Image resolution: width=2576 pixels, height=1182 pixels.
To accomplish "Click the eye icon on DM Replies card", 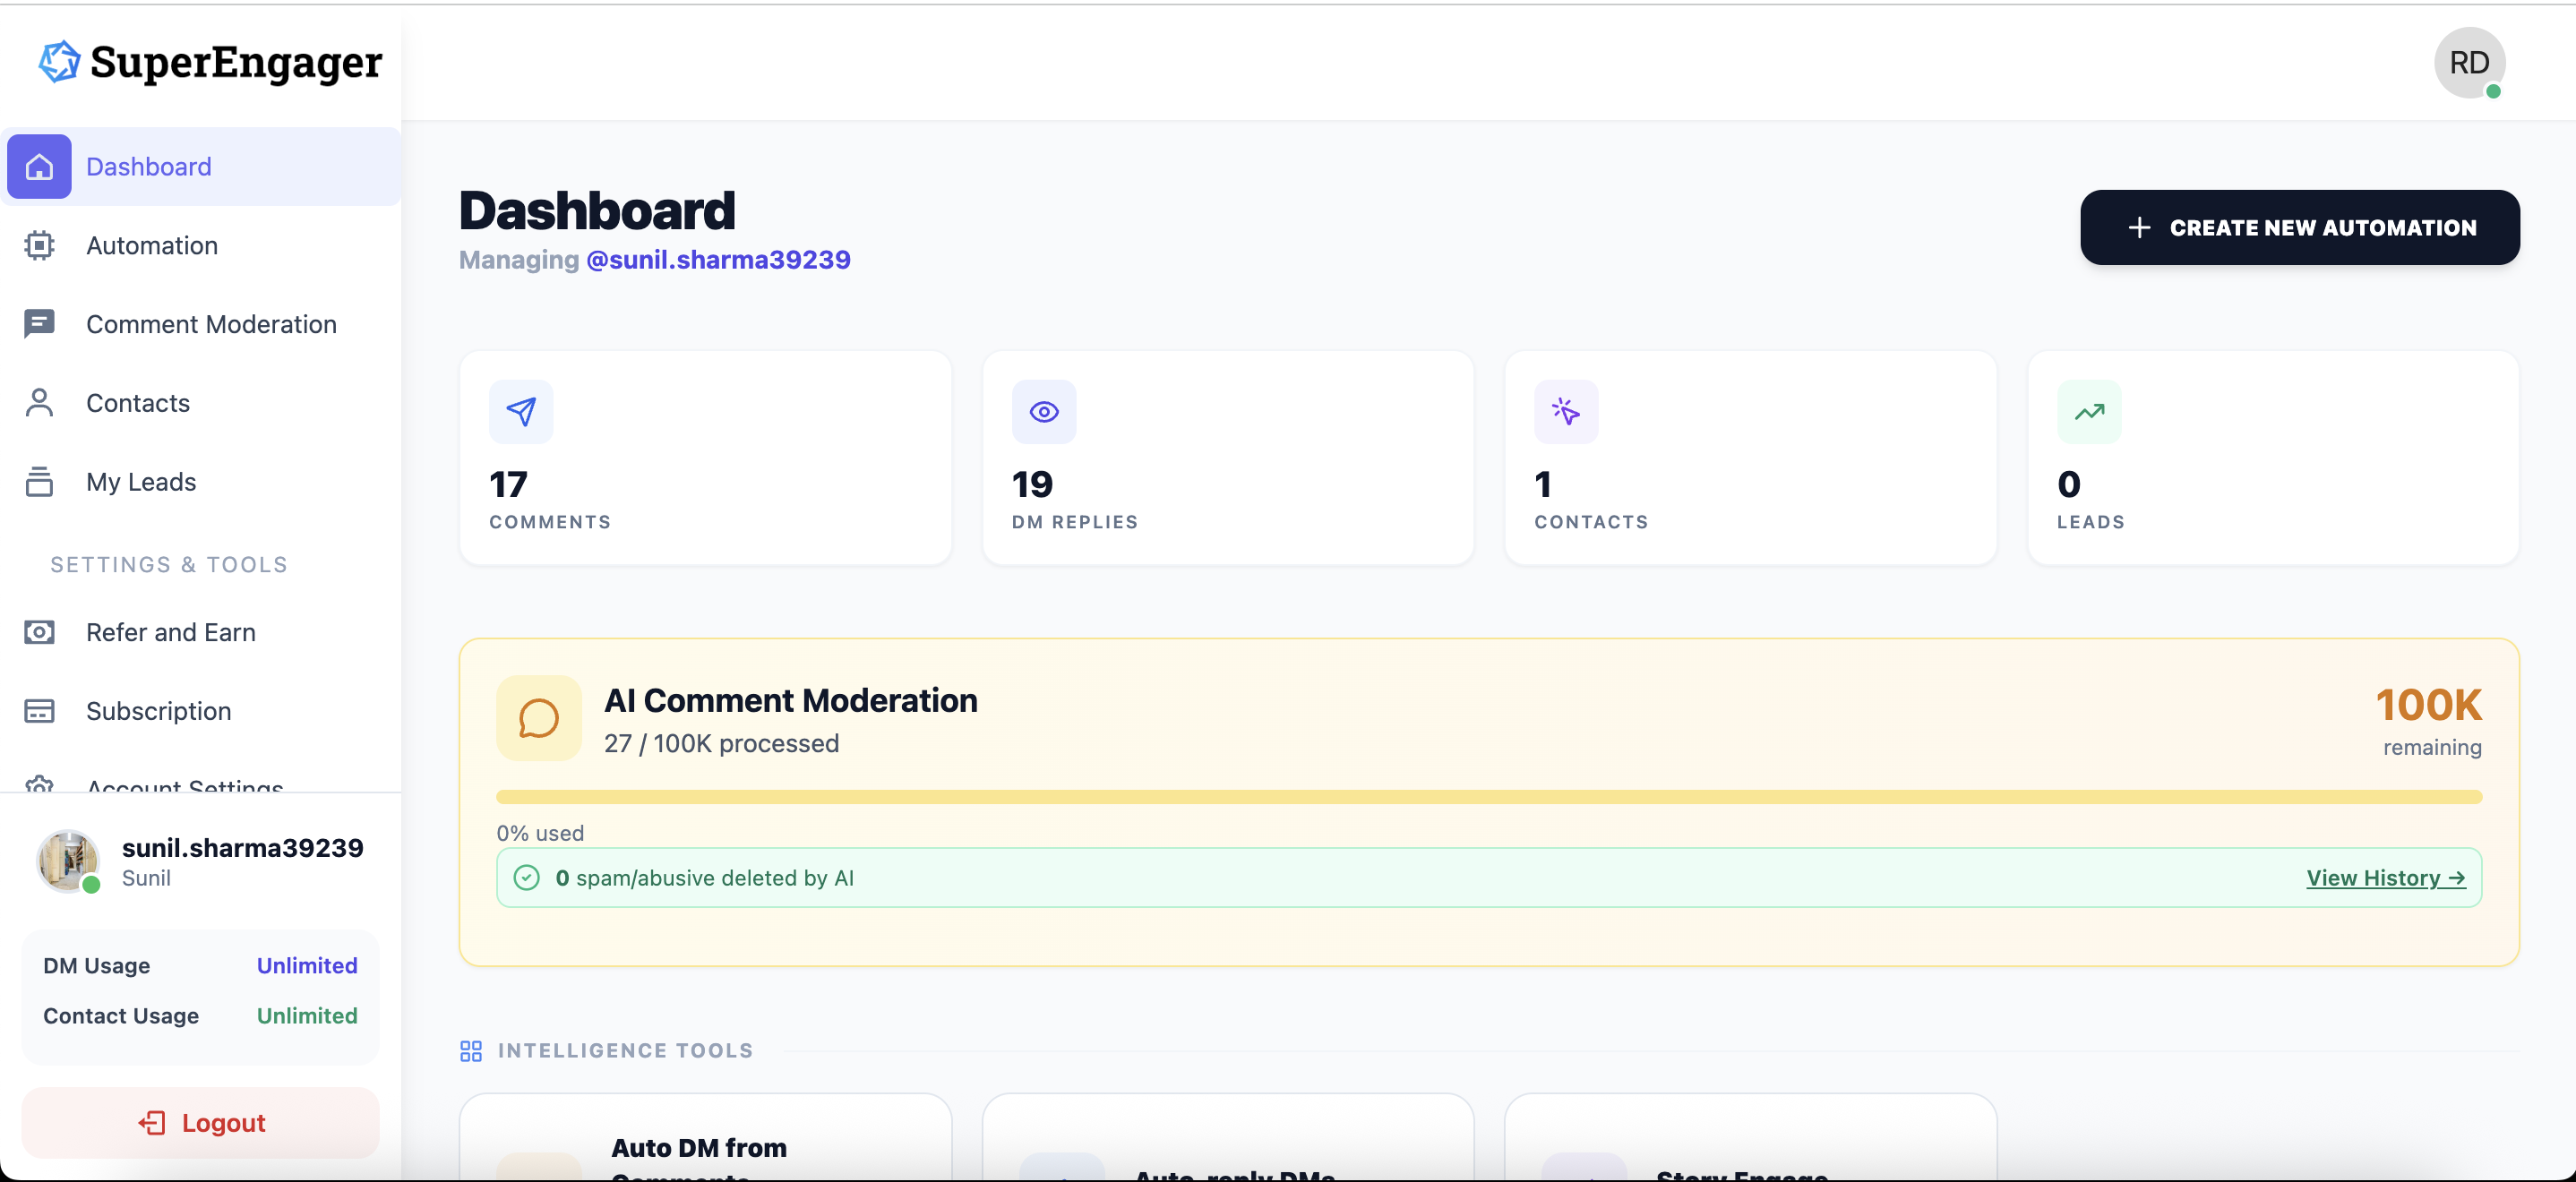I will pyautogui.click(x=1044, y=412).
